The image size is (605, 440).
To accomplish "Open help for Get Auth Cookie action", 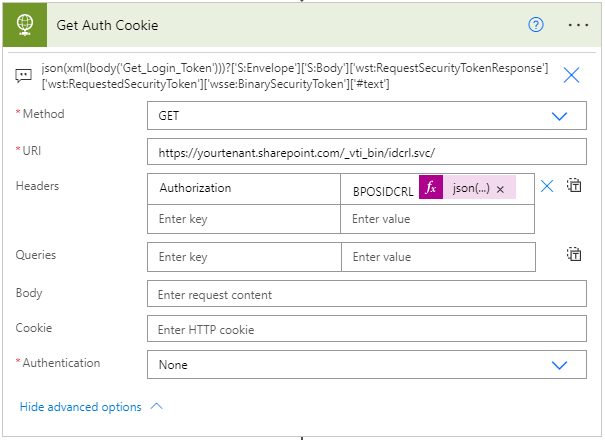I will [535, 24].
